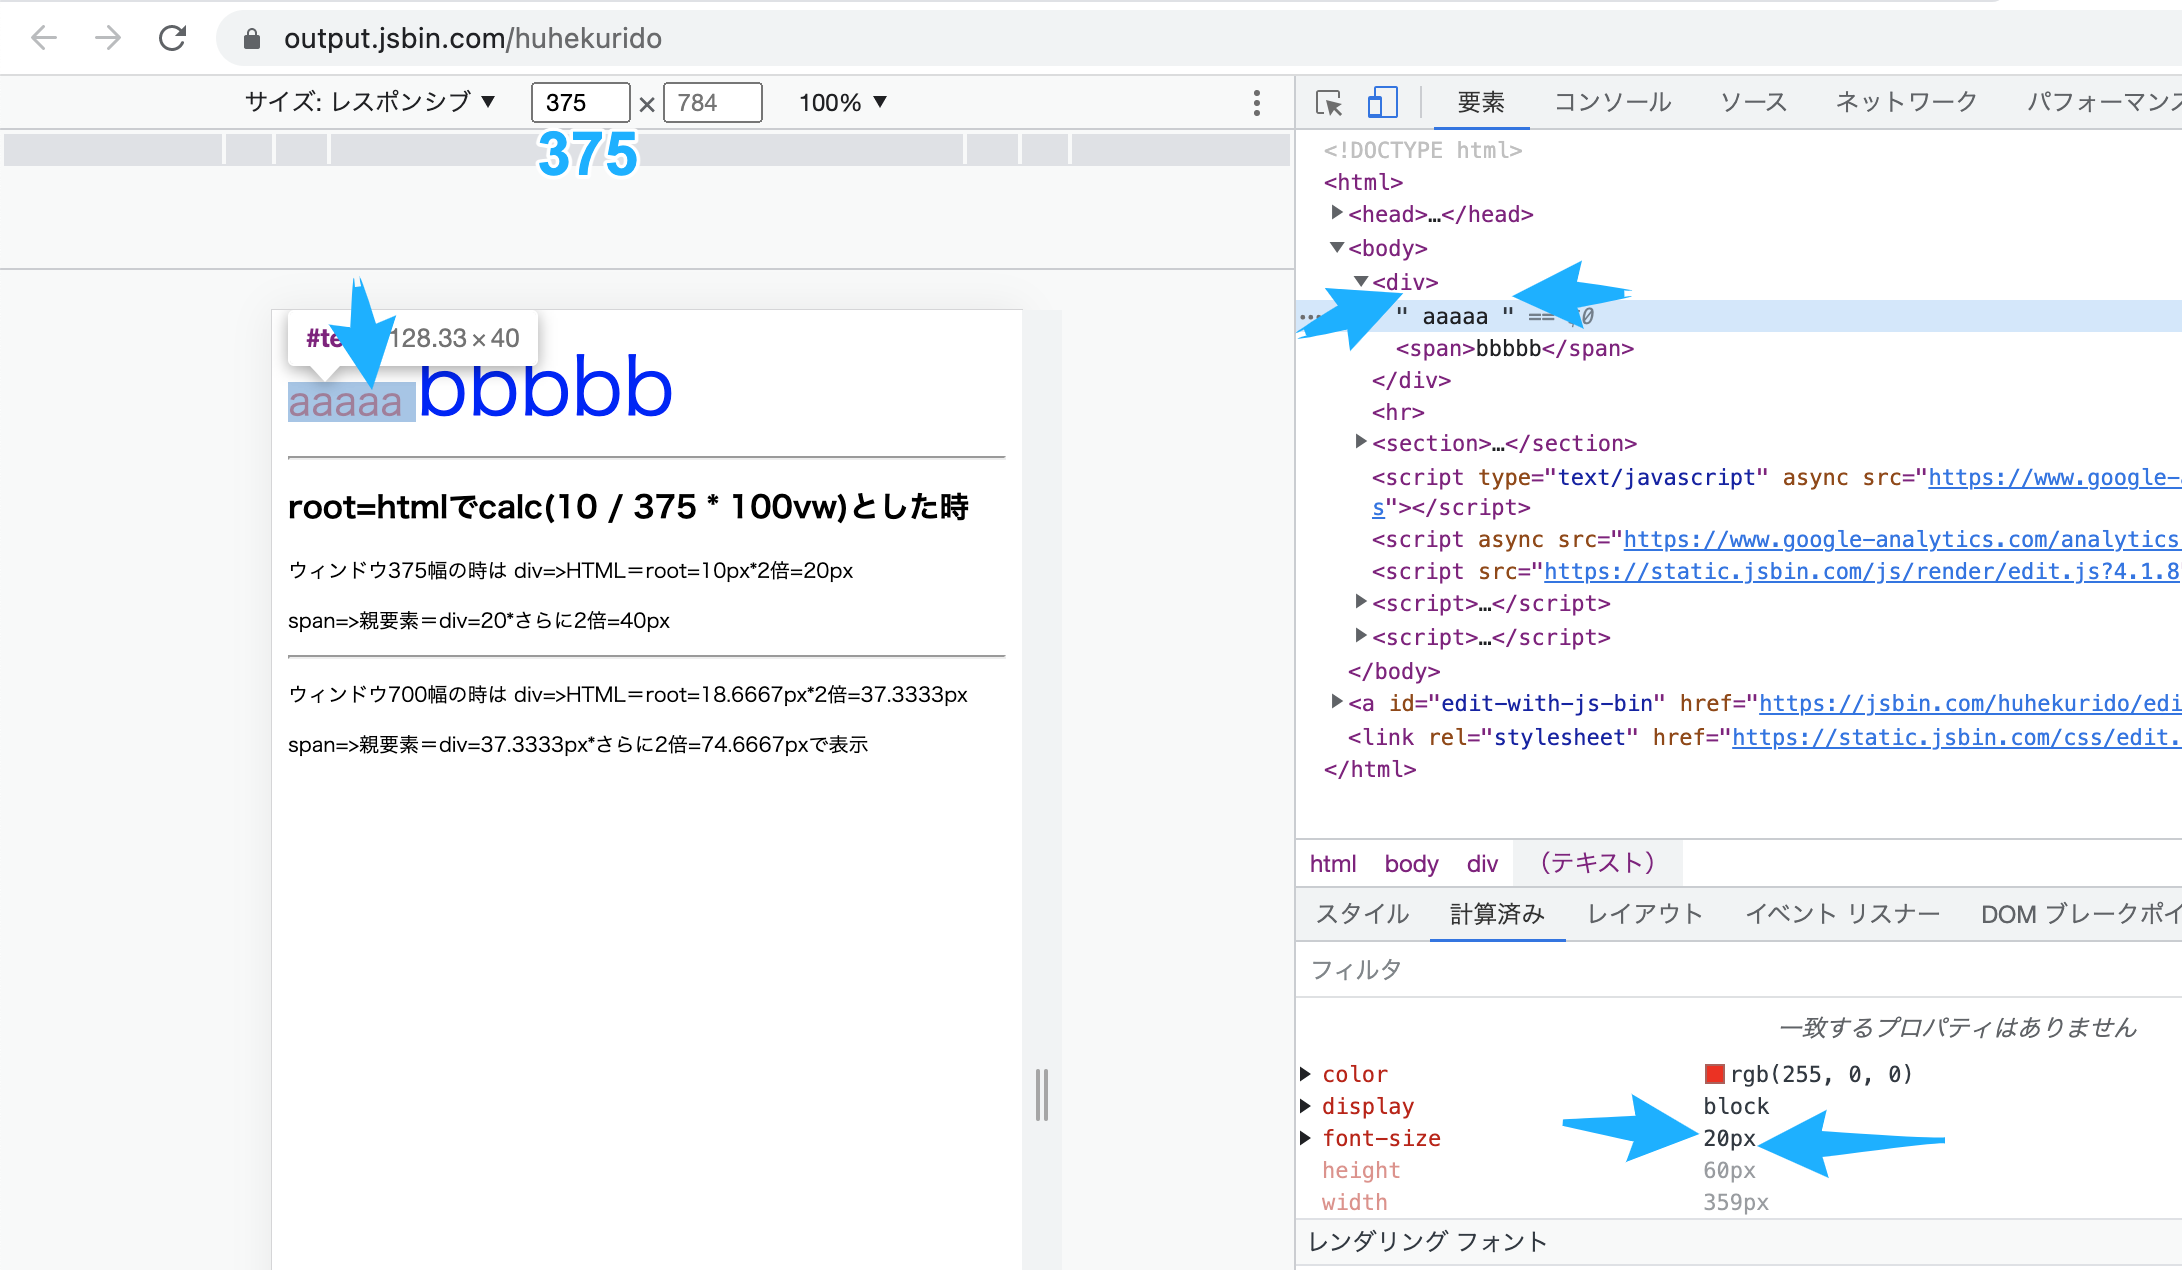Viewport: 2182px width, 1270px height.
Task: Select the " aaaaa " text node row
Action: coord(1738,316)
